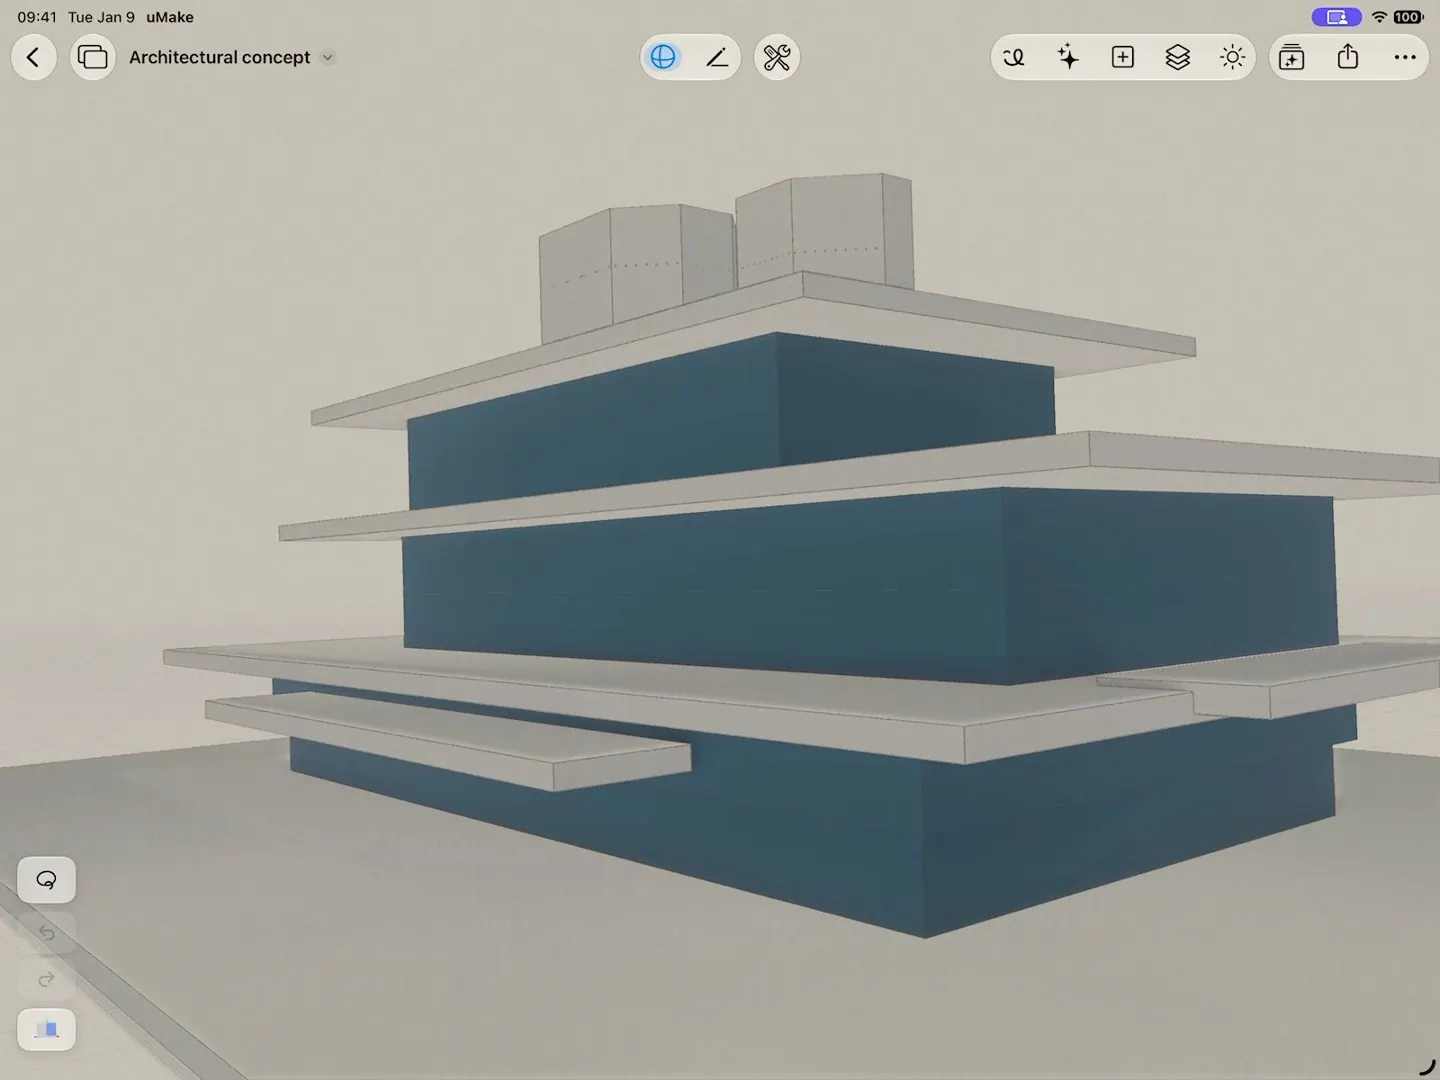Open the layers stack panel
The height and width of the screenshot is (1080, 1440).
tap(1178, 57)
